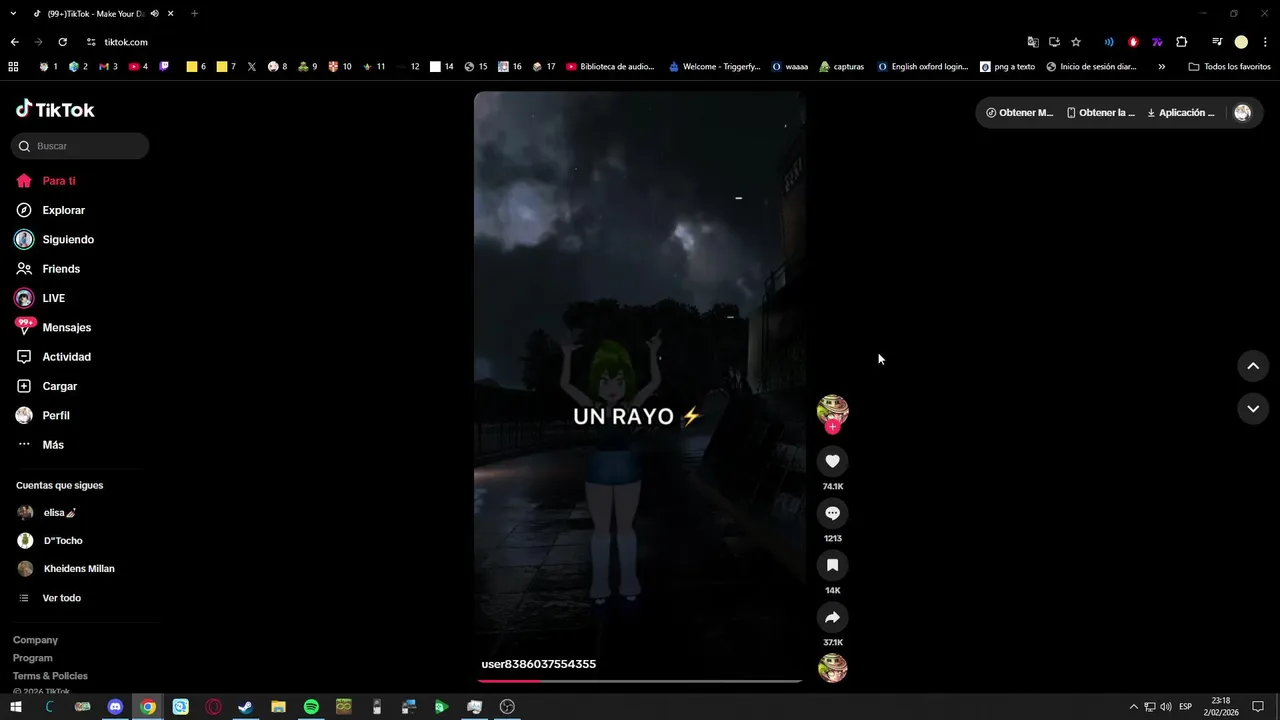Mute the TikTok tab audio icon
This screenshot has width=1280, height=720.
154,14
